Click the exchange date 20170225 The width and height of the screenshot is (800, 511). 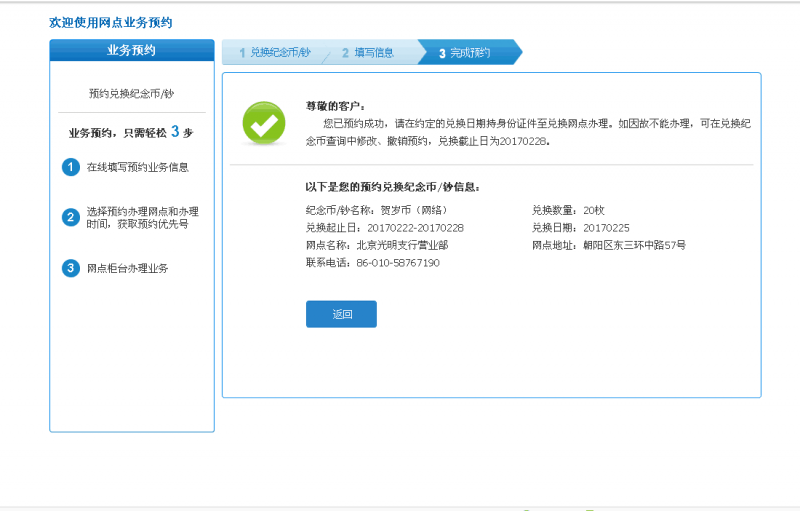607,227
